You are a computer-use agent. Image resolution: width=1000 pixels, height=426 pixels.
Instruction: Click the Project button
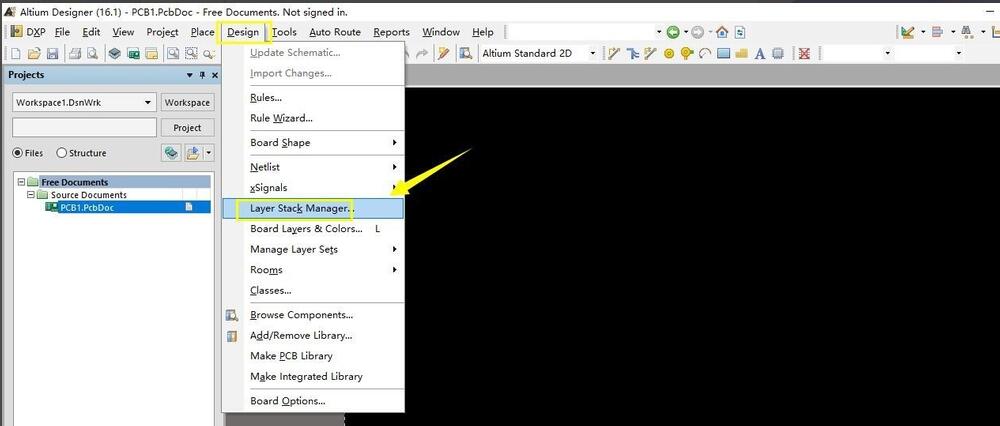[x=188, y=128]
